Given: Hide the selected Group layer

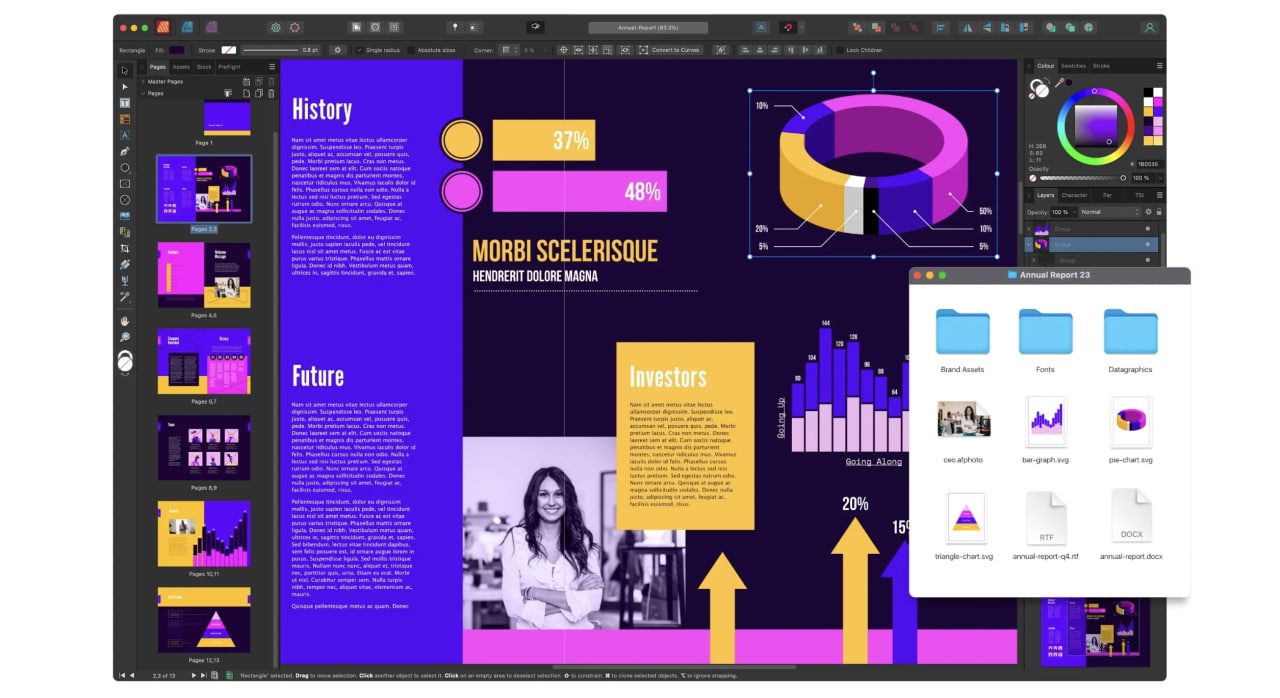Looking at the screenshot, I should (1148, 244).
